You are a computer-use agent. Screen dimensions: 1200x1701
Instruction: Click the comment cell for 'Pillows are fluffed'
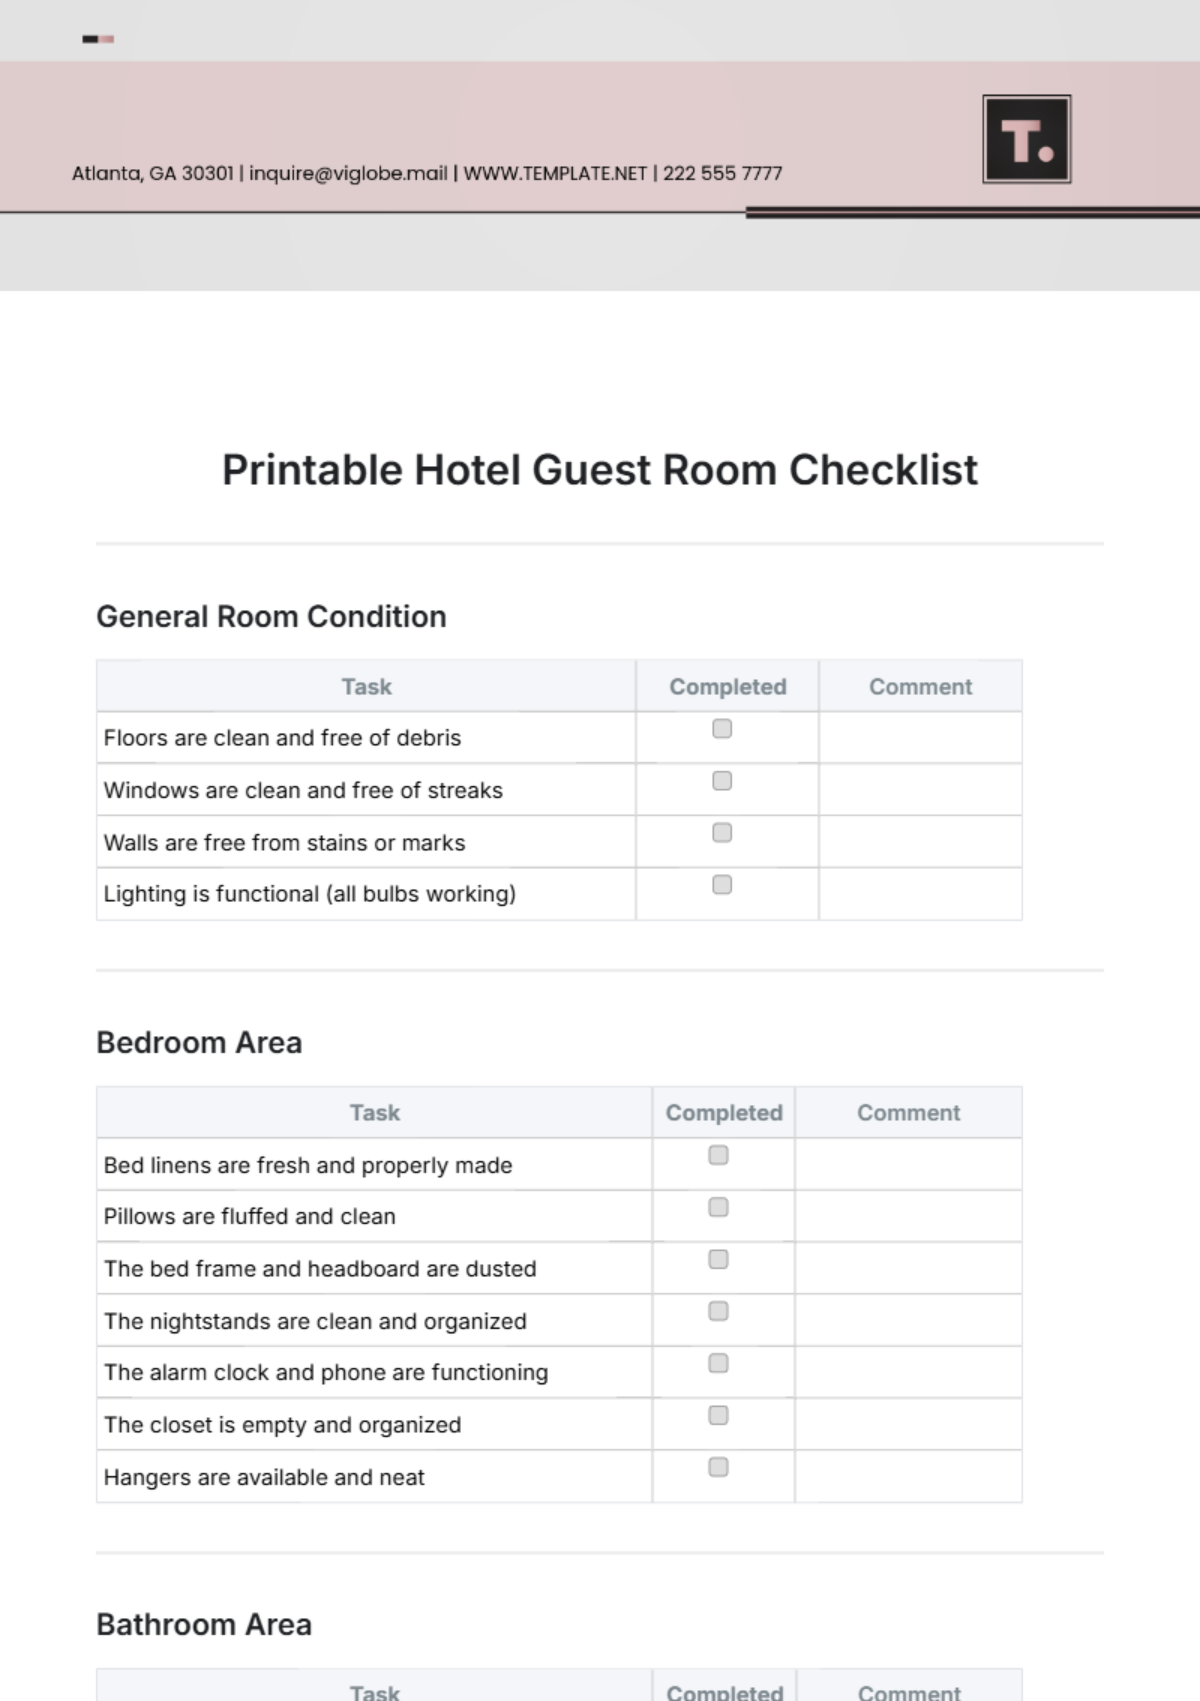[x=908, y=1216]
